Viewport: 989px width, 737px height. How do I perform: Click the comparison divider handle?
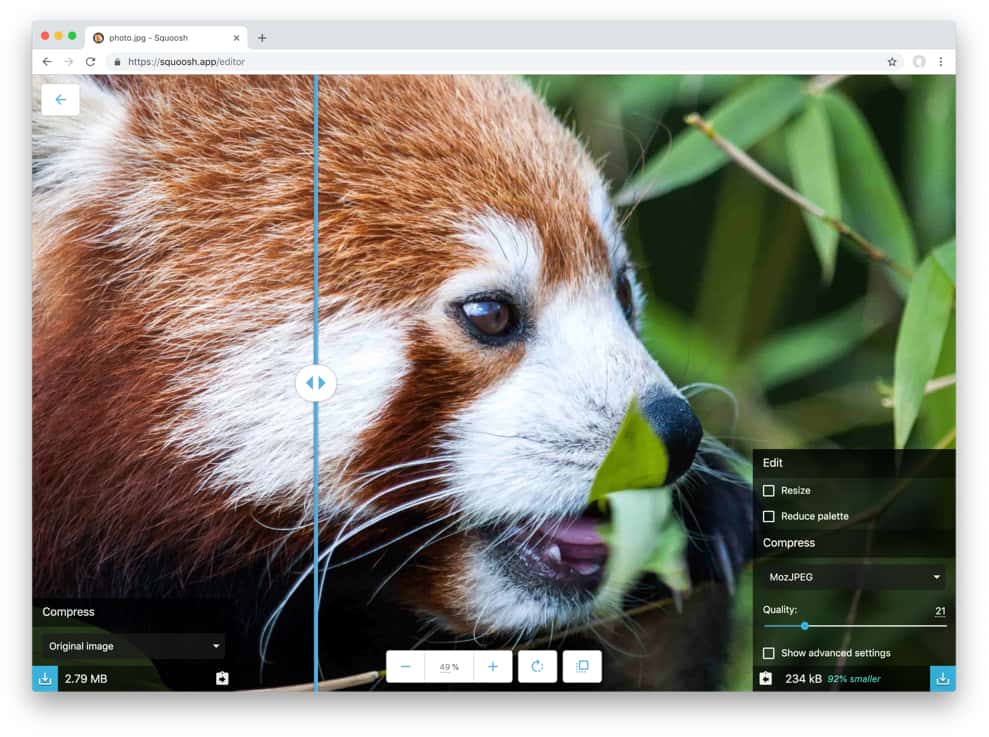pos(316,382)
